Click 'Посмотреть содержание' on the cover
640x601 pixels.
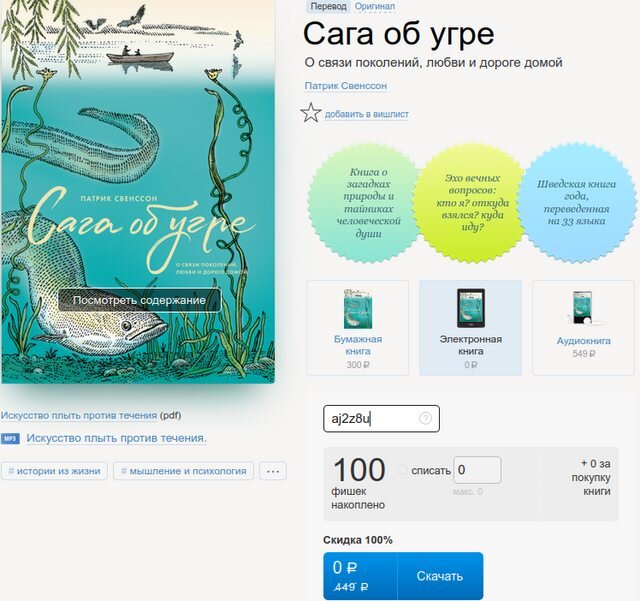tap(139, 300)
